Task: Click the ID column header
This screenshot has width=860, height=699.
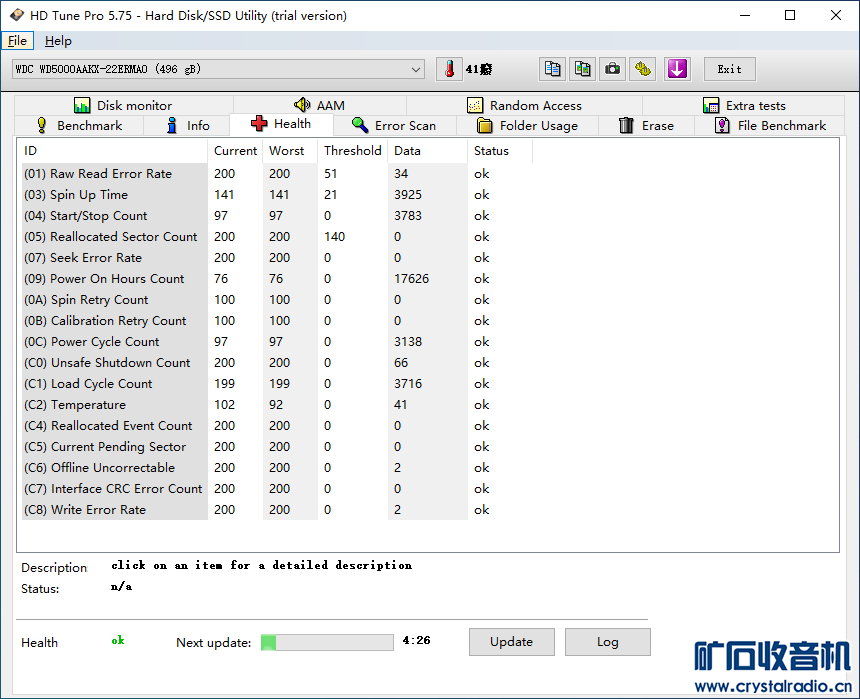Action: pos(114,151)
